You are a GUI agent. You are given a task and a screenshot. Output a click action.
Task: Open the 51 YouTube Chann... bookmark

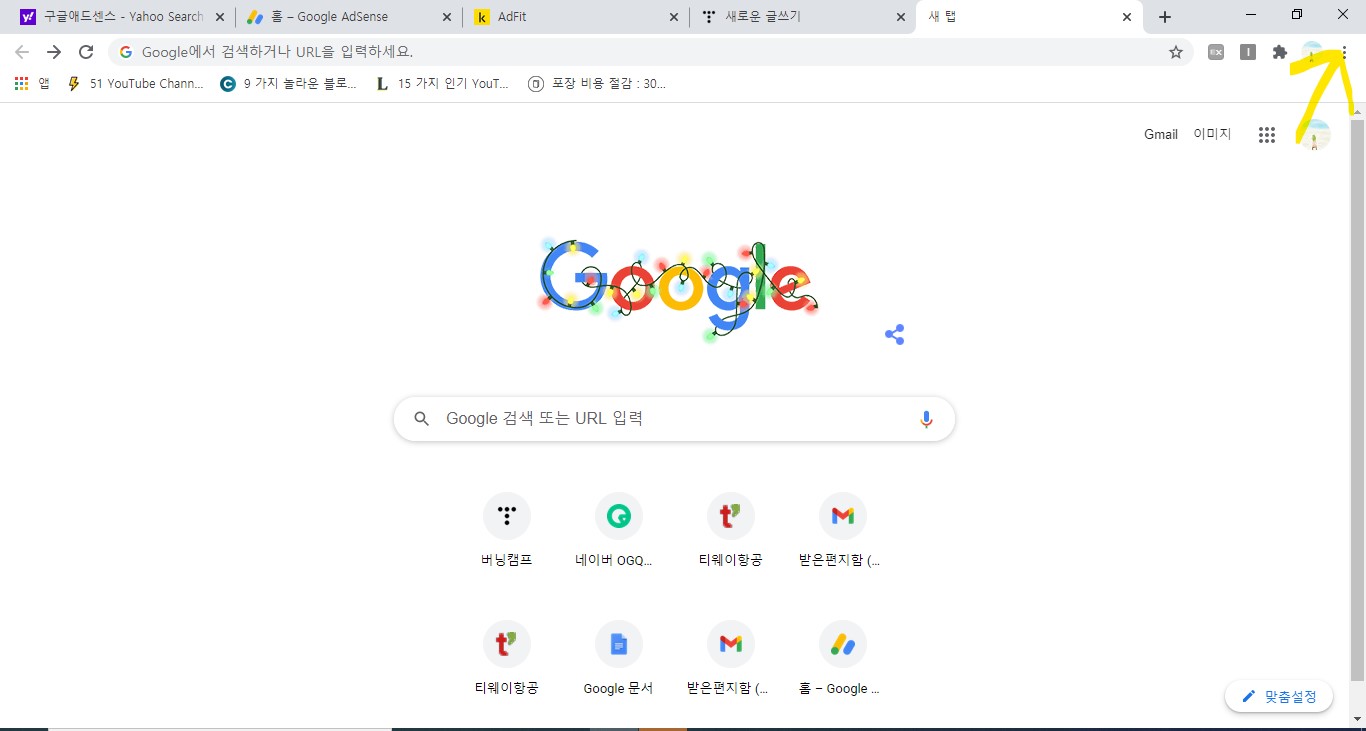tap(135, 84)
